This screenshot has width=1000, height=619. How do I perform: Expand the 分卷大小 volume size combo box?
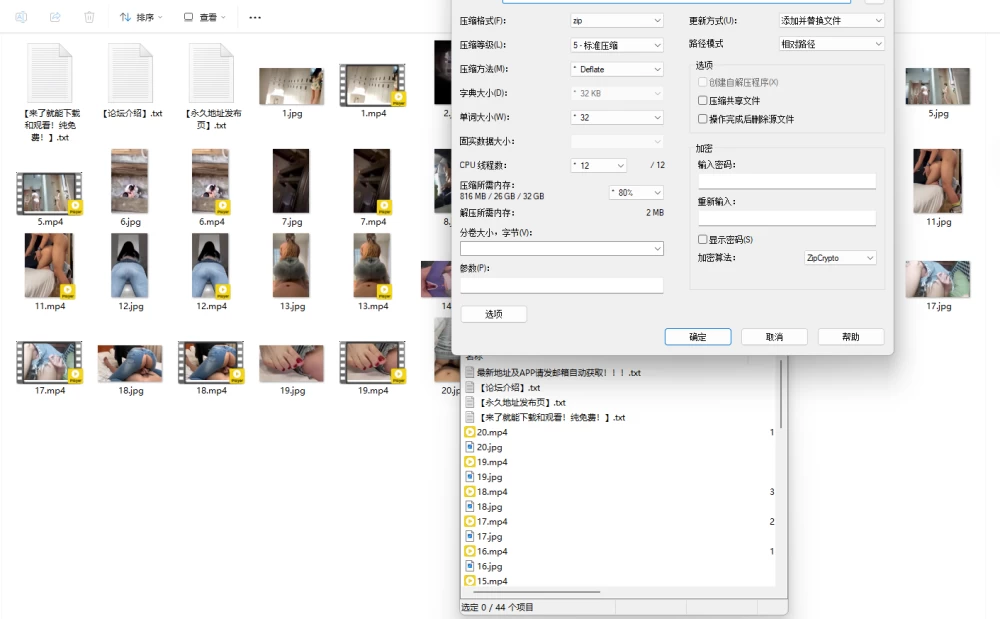tap(562, 249)
